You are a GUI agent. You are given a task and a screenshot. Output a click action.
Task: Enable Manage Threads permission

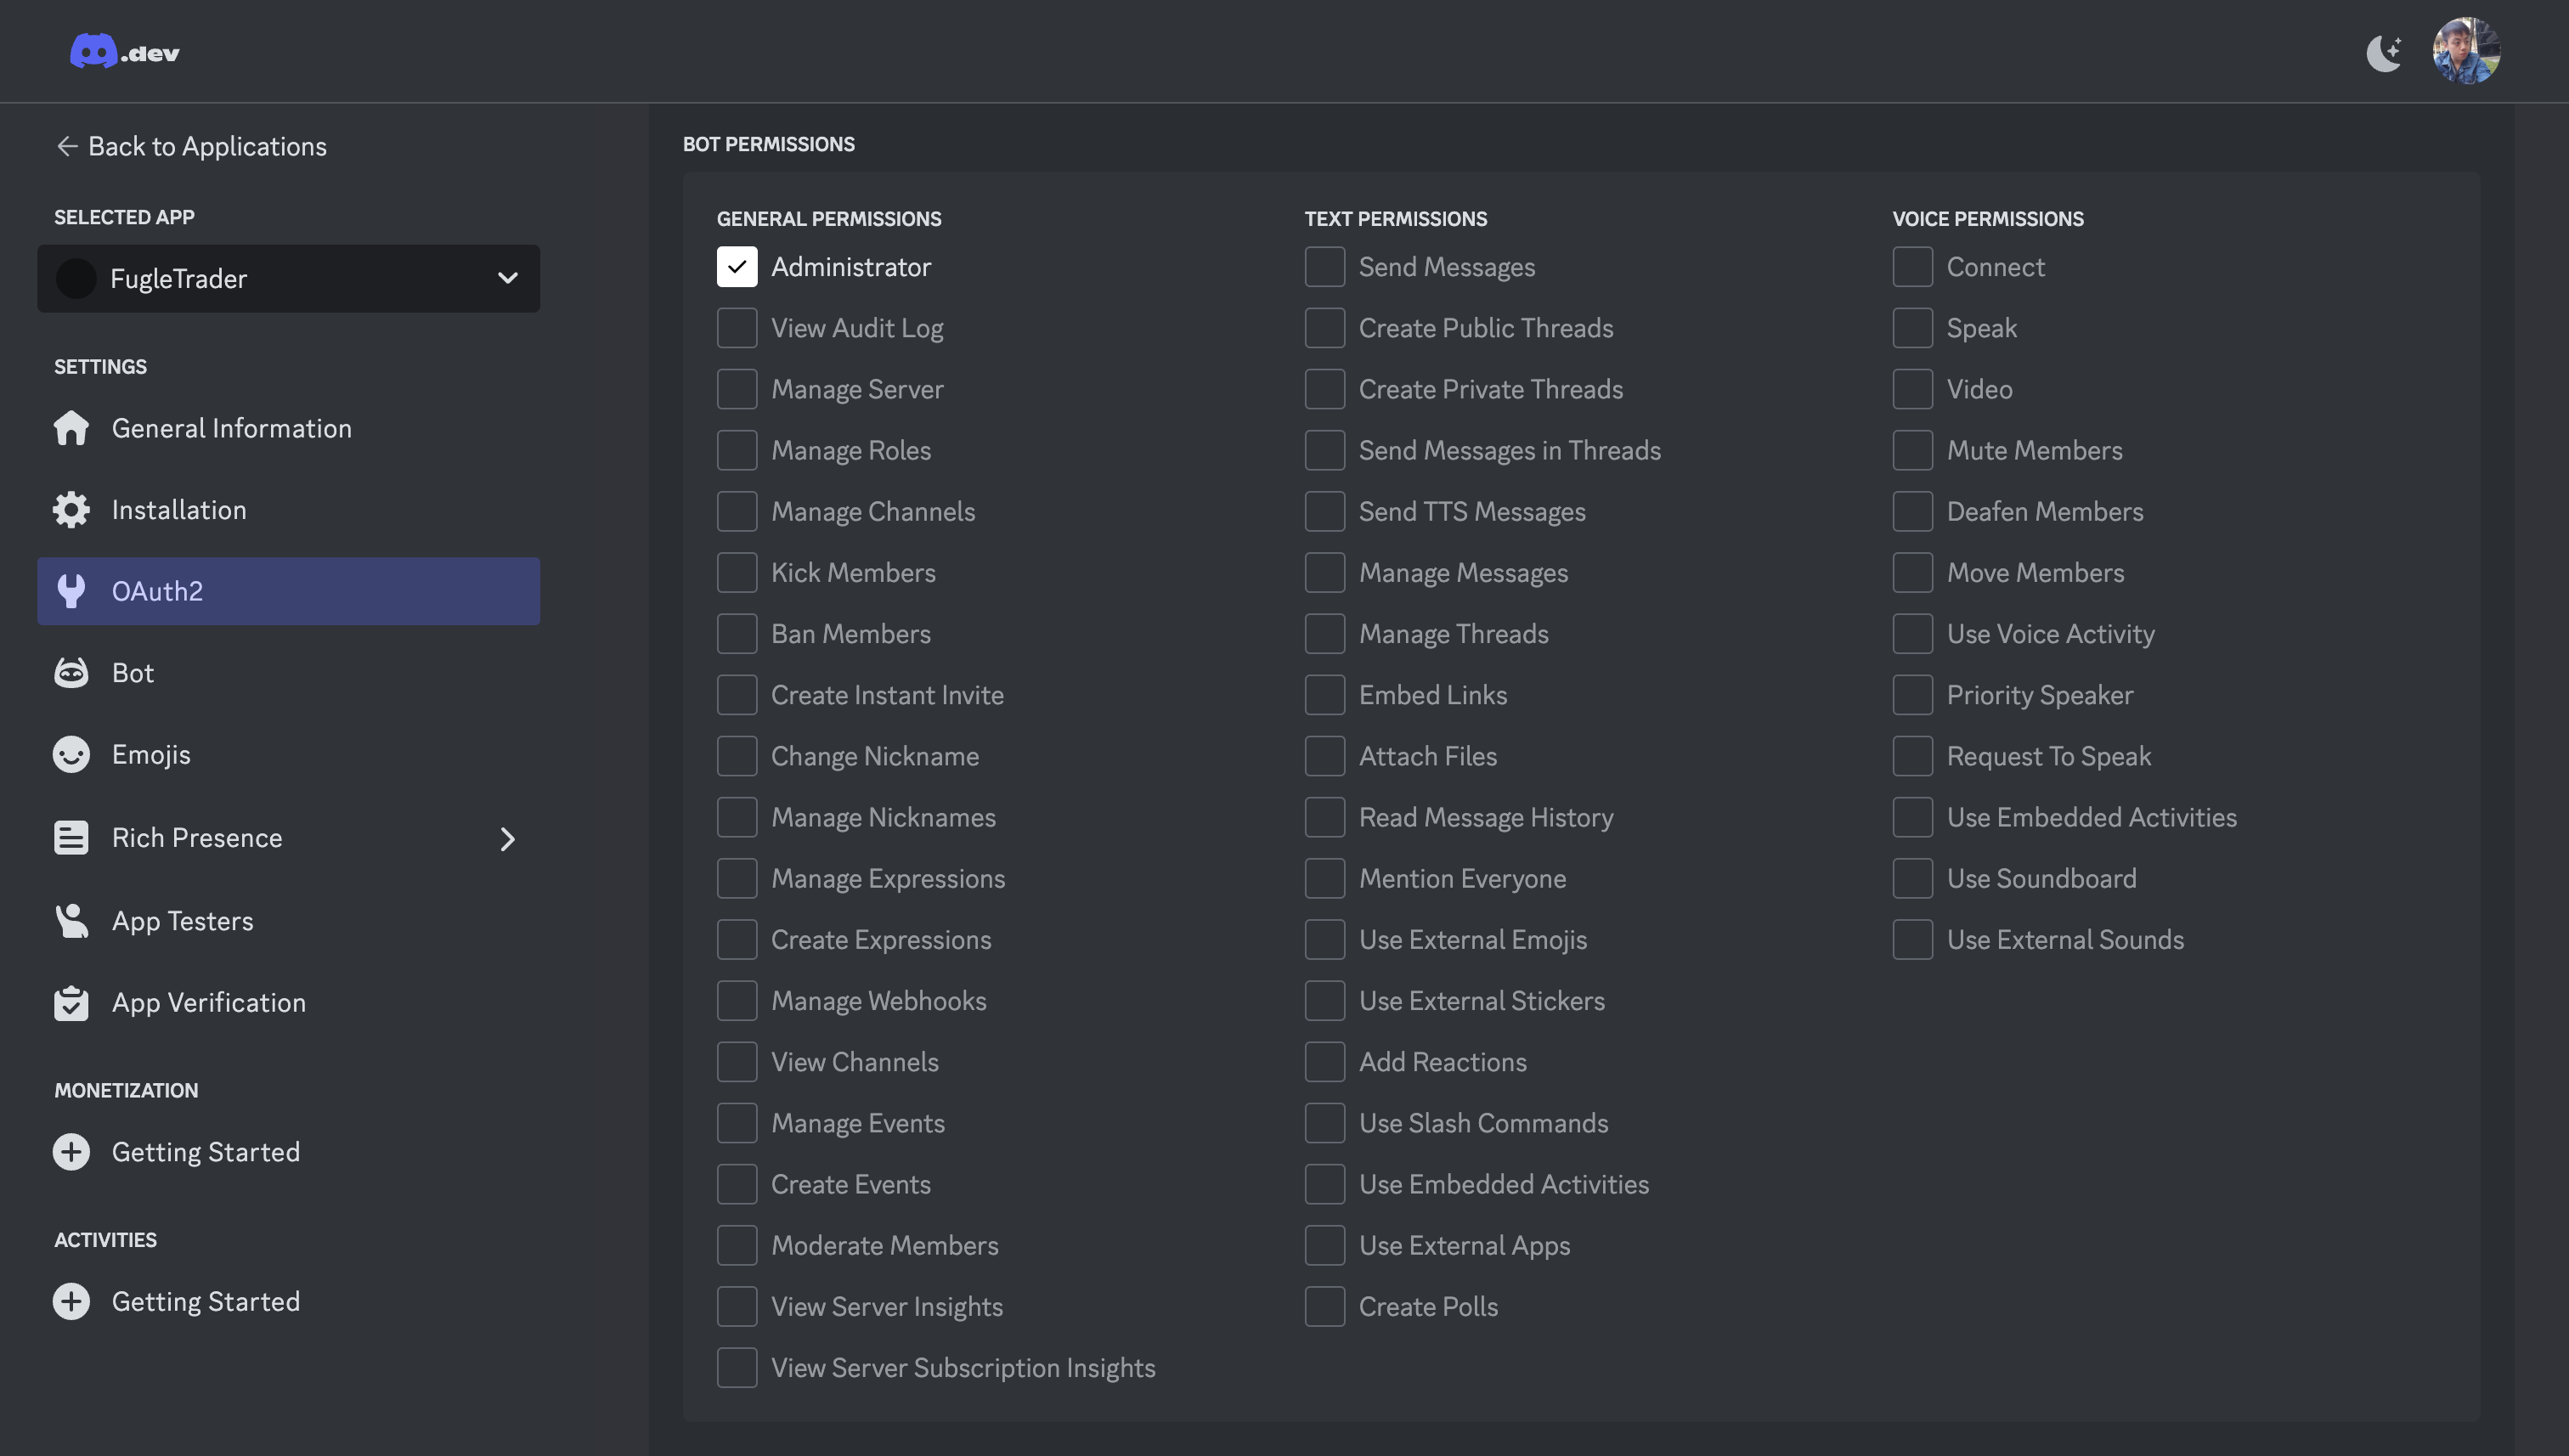(1325, 634)
